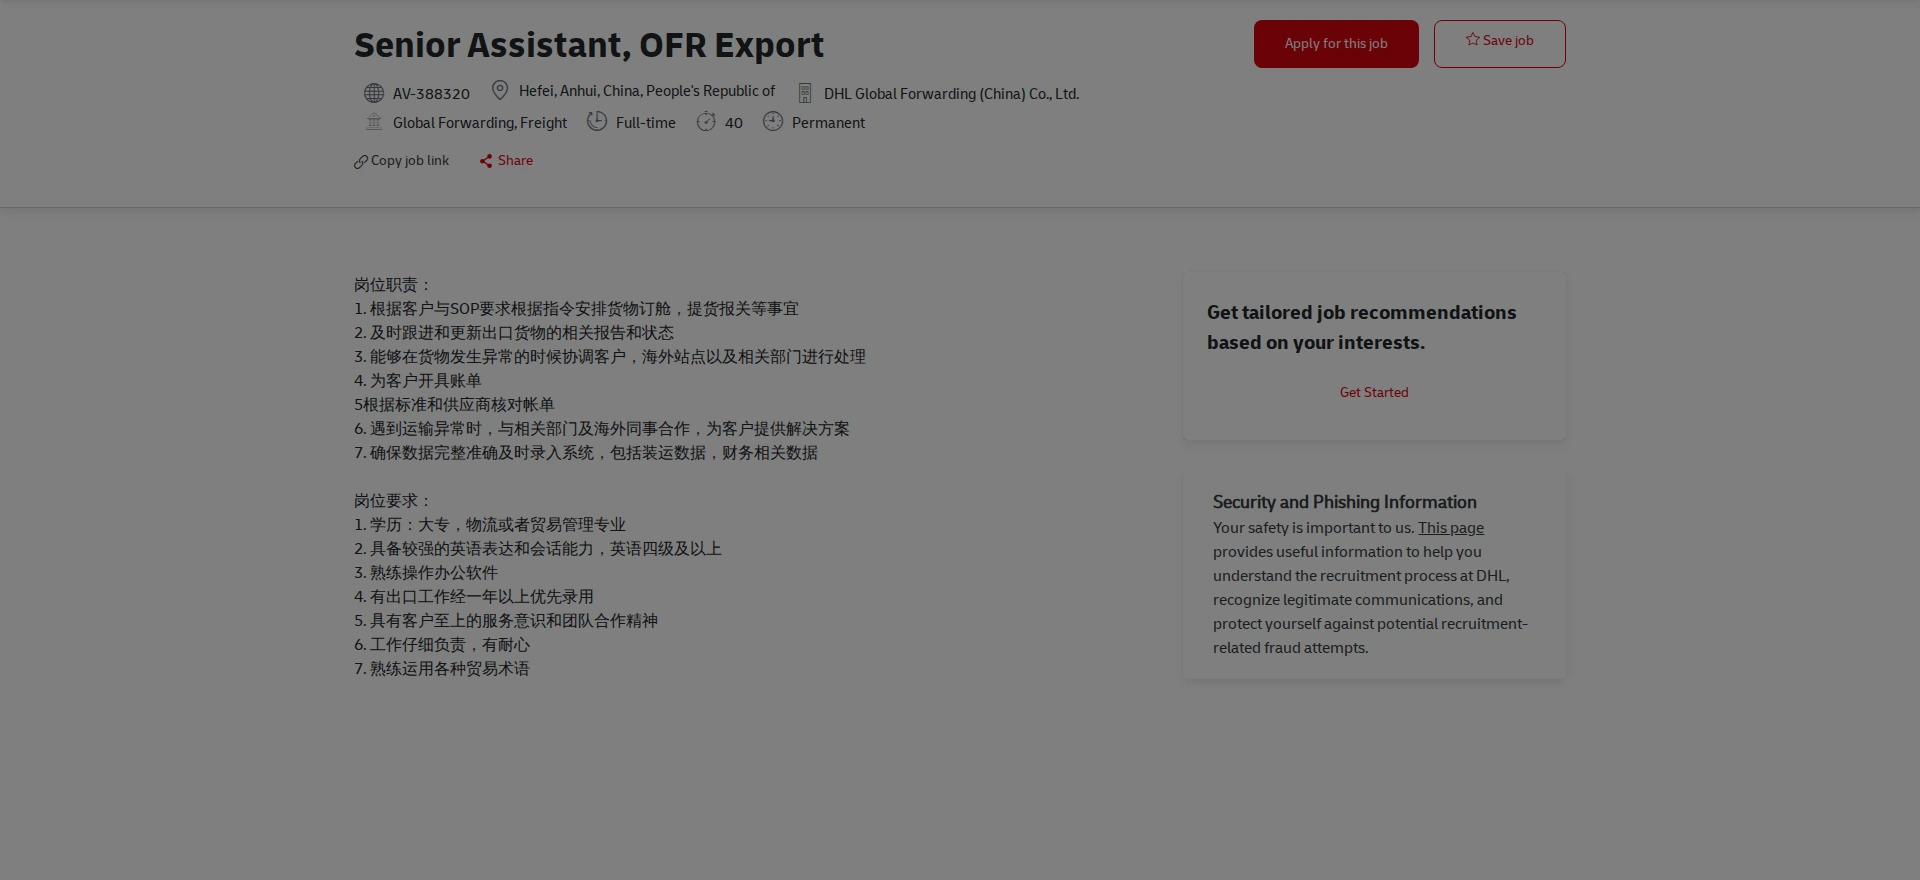Screen dimensions: 1920x880
Task: Click the Hefei, Anhui, China location text
Action: pos(647,91)
